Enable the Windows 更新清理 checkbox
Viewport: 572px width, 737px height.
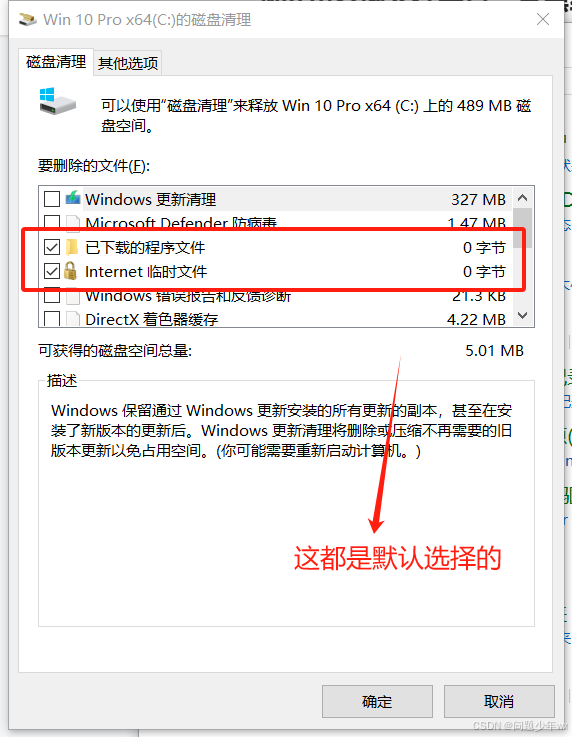52,199
